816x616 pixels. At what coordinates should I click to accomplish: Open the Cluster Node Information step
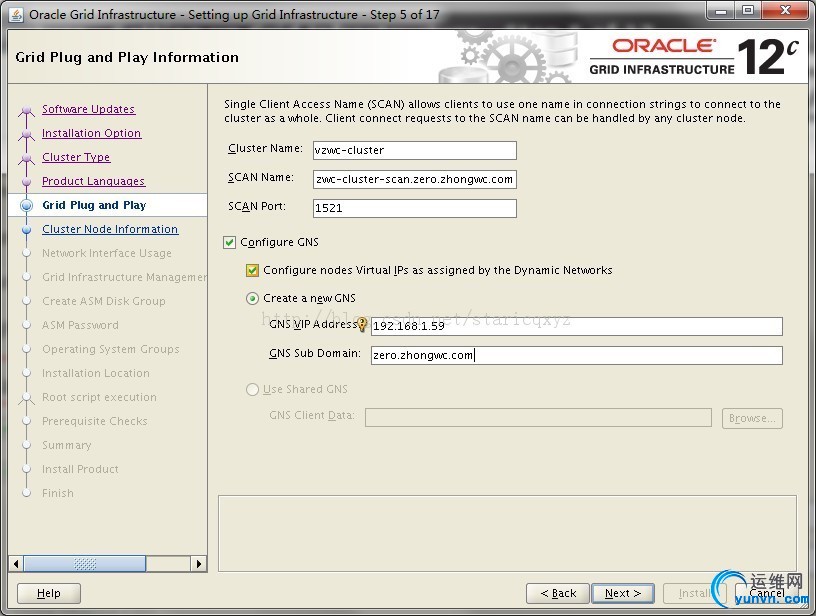110,229
